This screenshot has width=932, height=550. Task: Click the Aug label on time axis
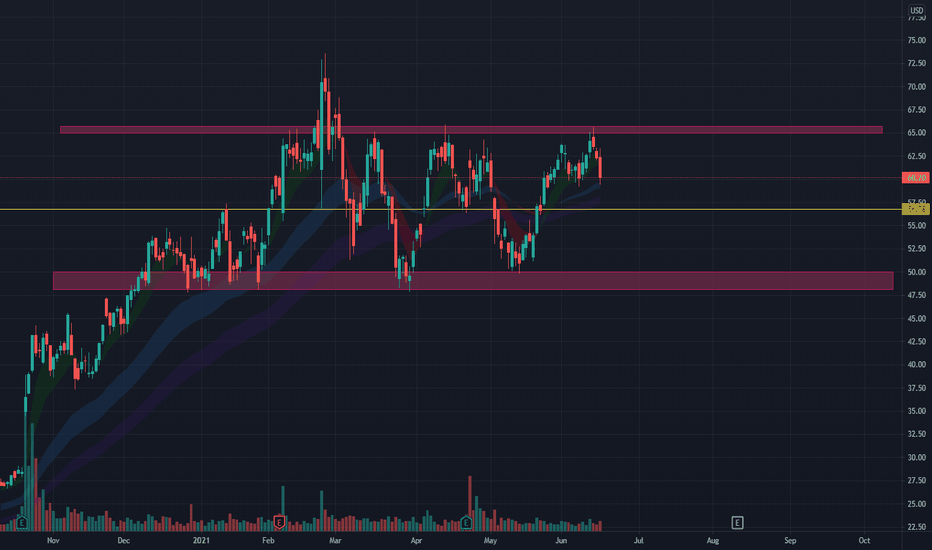pyautogui.click(x=712, y=541)
